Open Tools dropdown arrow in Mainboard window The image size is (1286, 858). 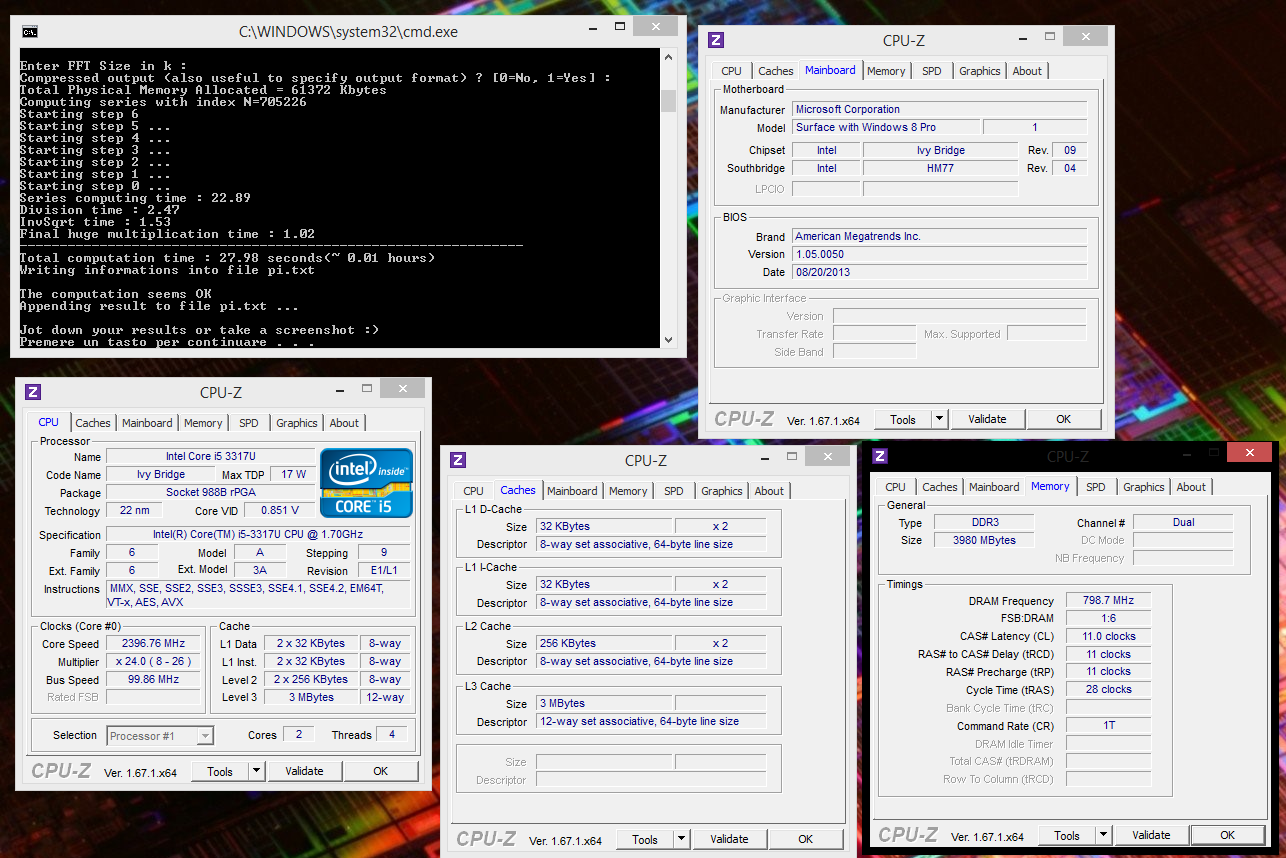[x=939, y=419]
